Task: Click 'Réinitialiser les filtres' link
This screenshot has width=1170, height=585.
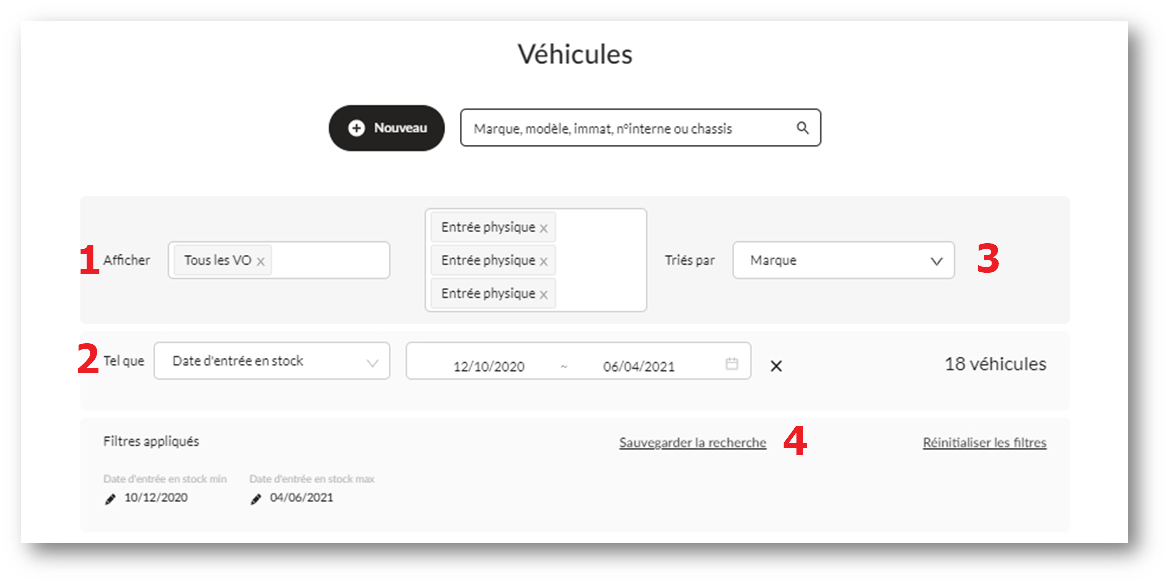Action: point(984,443)
